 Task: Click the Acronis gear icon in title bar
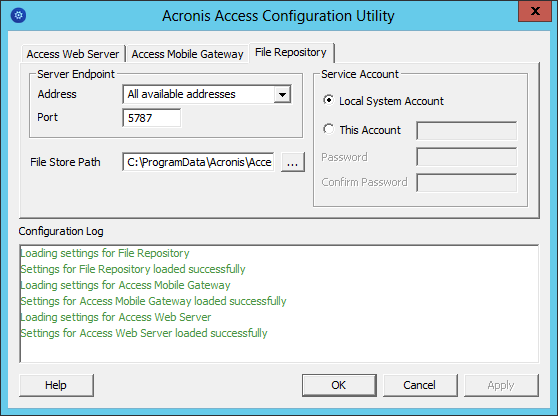pyautogui.click(x=19, y=16)
